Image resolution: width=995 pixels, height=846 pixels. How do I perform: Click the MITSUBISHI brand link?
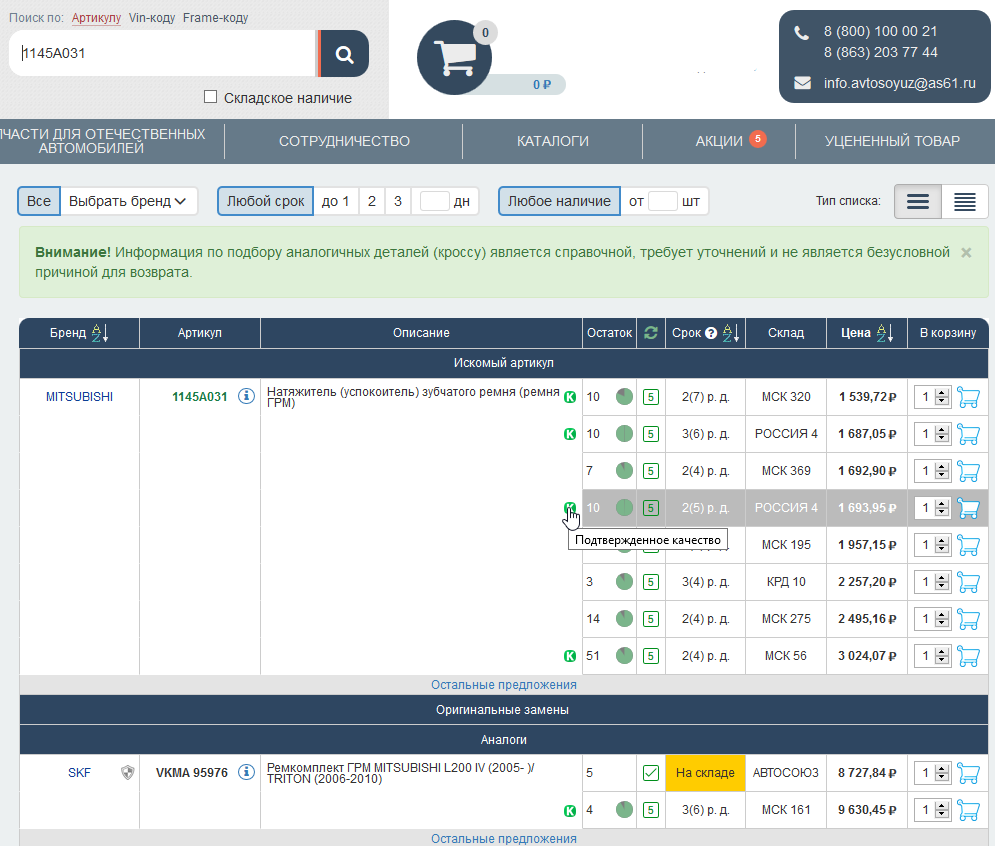pos(79,397)
